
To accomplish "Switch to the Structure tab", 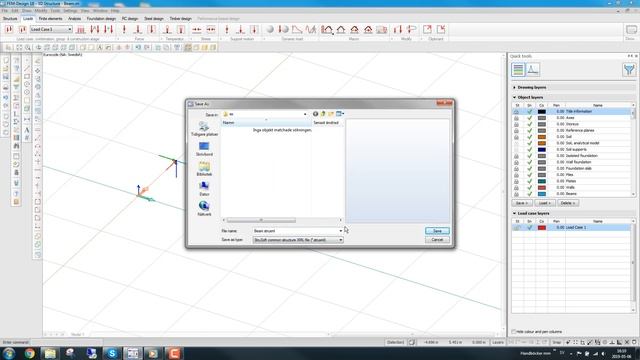I will click(x=10, y=19).
